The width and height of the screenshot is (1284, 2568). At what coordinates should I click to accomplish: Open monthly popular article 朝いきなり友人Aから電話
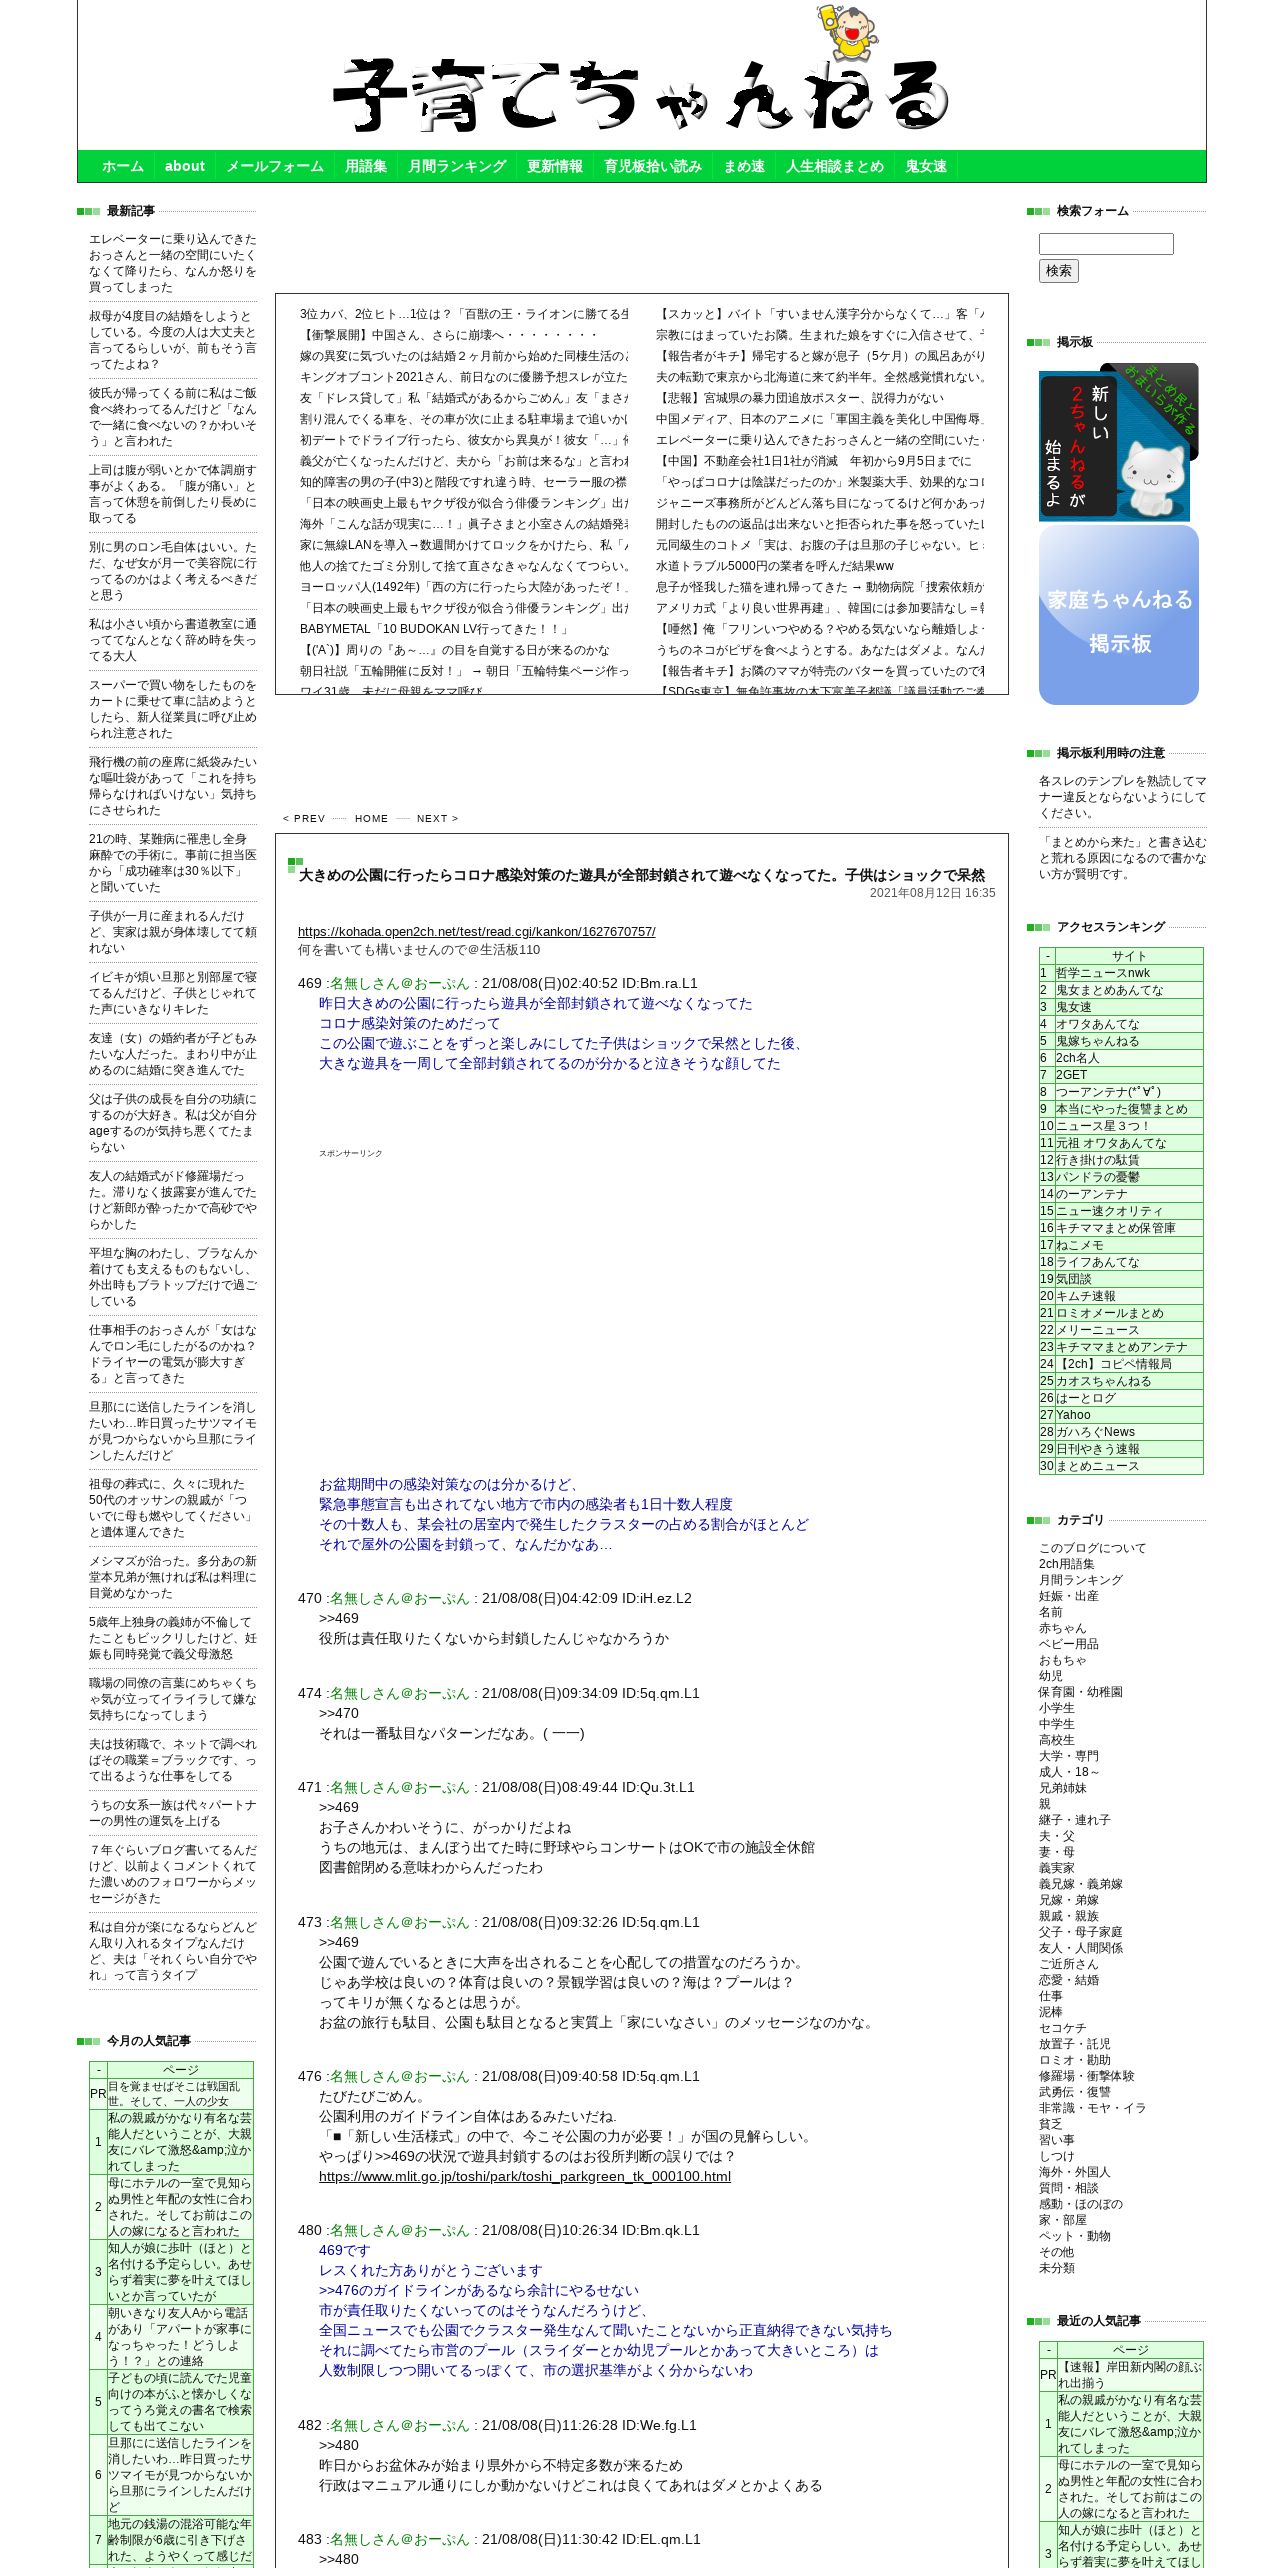coord(180,2337)
